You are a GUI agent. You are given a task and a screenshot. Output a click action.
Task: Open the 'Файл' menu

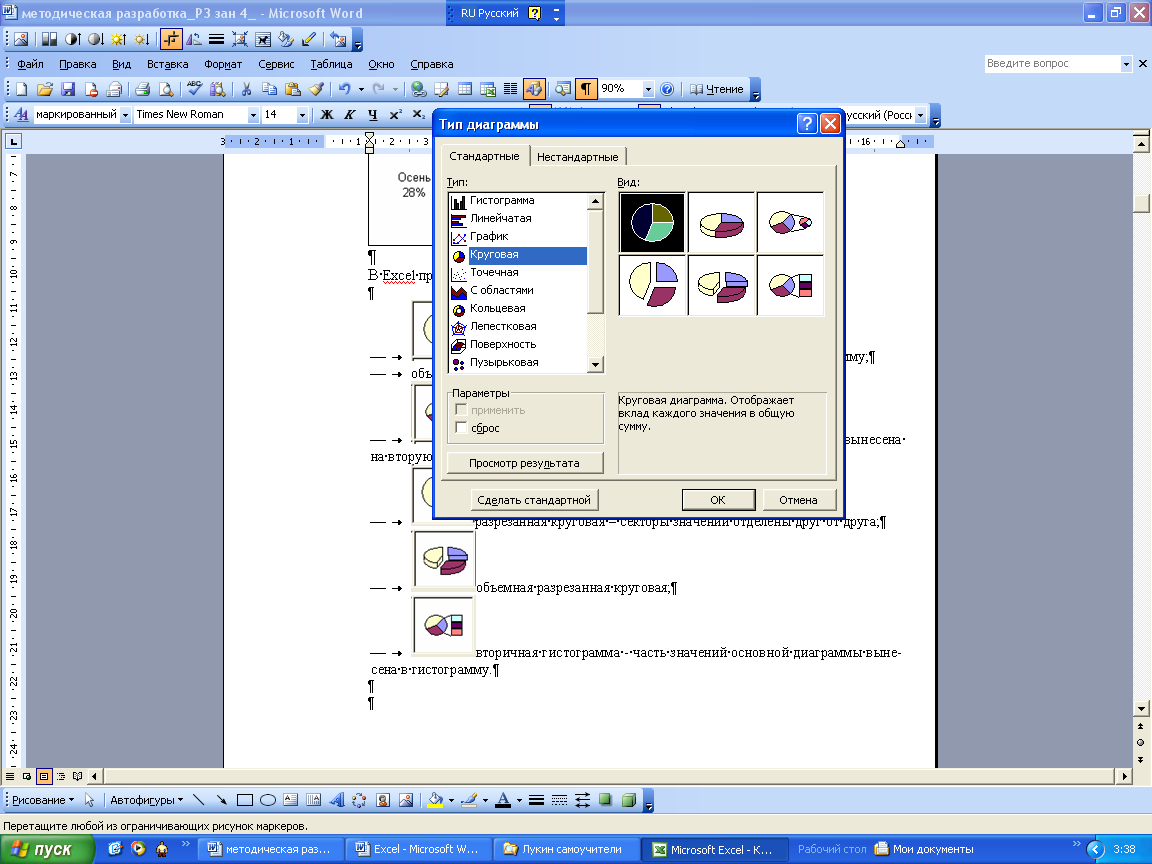[x=30, y=64]
